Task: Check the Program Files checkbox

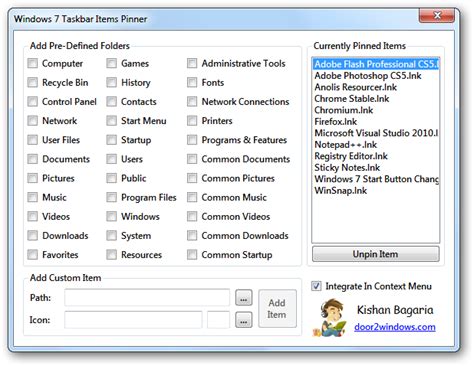Action: click(111, 197)
